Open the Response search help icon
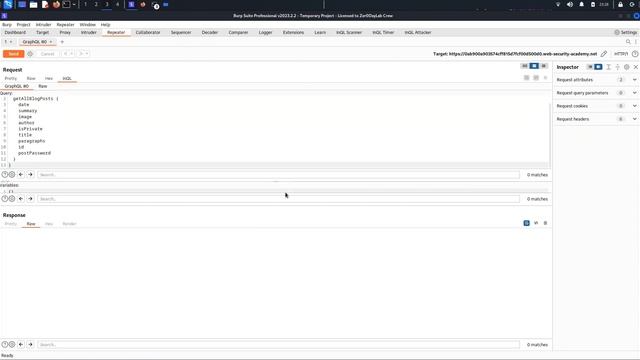Screen dimensions: 640x360 coord(5,344)
